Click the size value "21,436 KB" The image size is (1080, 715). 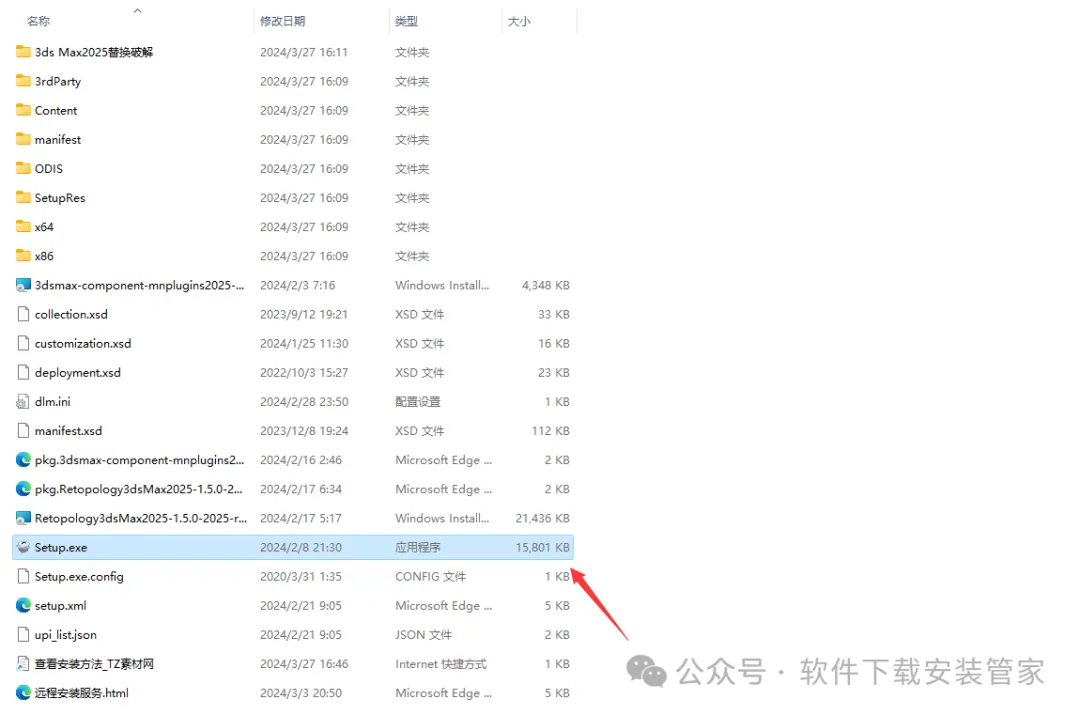pyautogui.click(x=542, y=518)
